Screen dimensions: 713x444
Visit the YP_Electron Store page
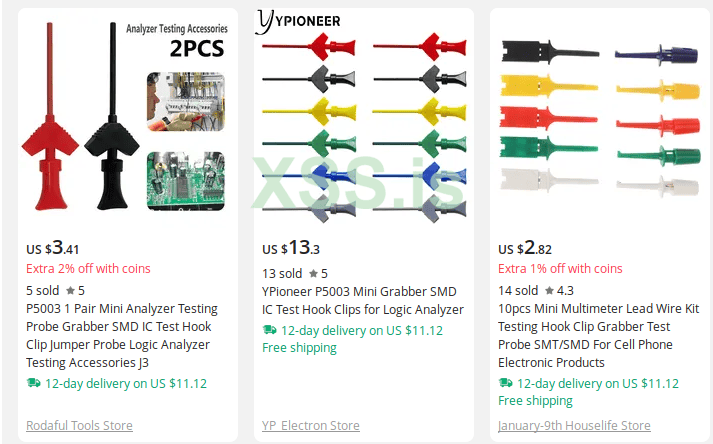point(311,426)
